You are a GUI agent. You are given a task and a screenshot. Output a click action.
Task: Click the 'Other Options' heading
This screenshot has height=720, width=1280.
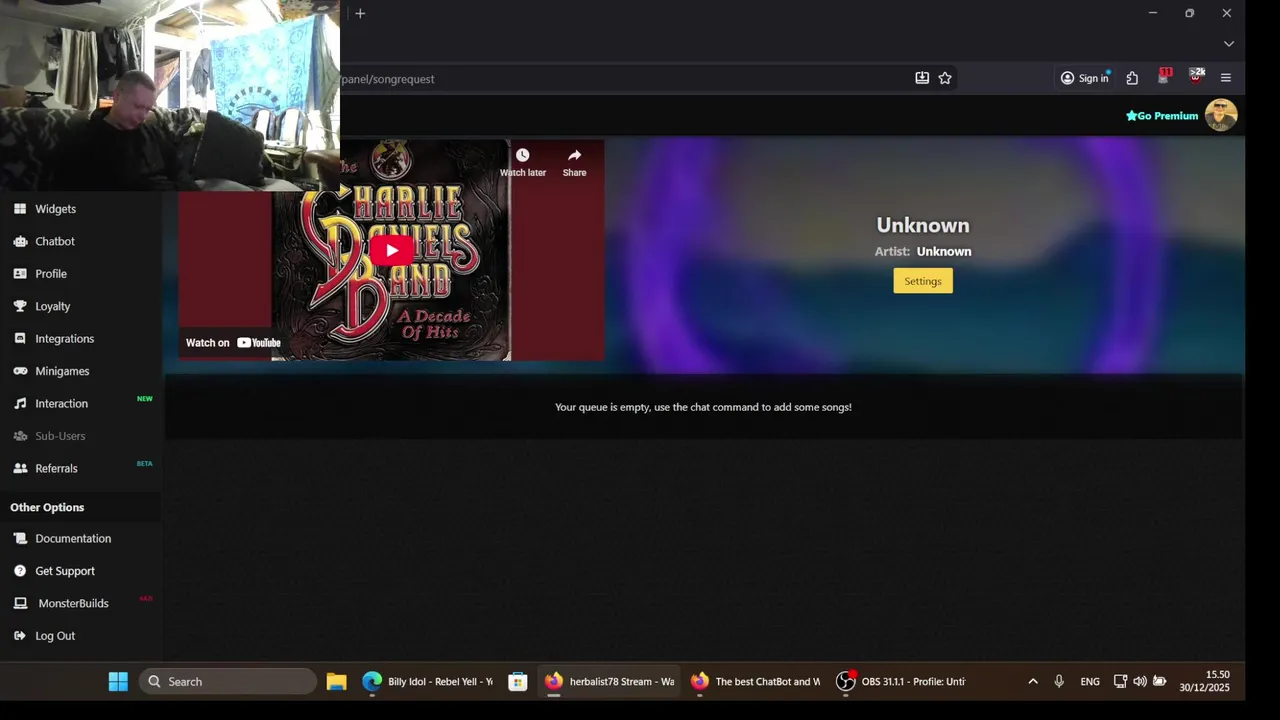point(47,508)
